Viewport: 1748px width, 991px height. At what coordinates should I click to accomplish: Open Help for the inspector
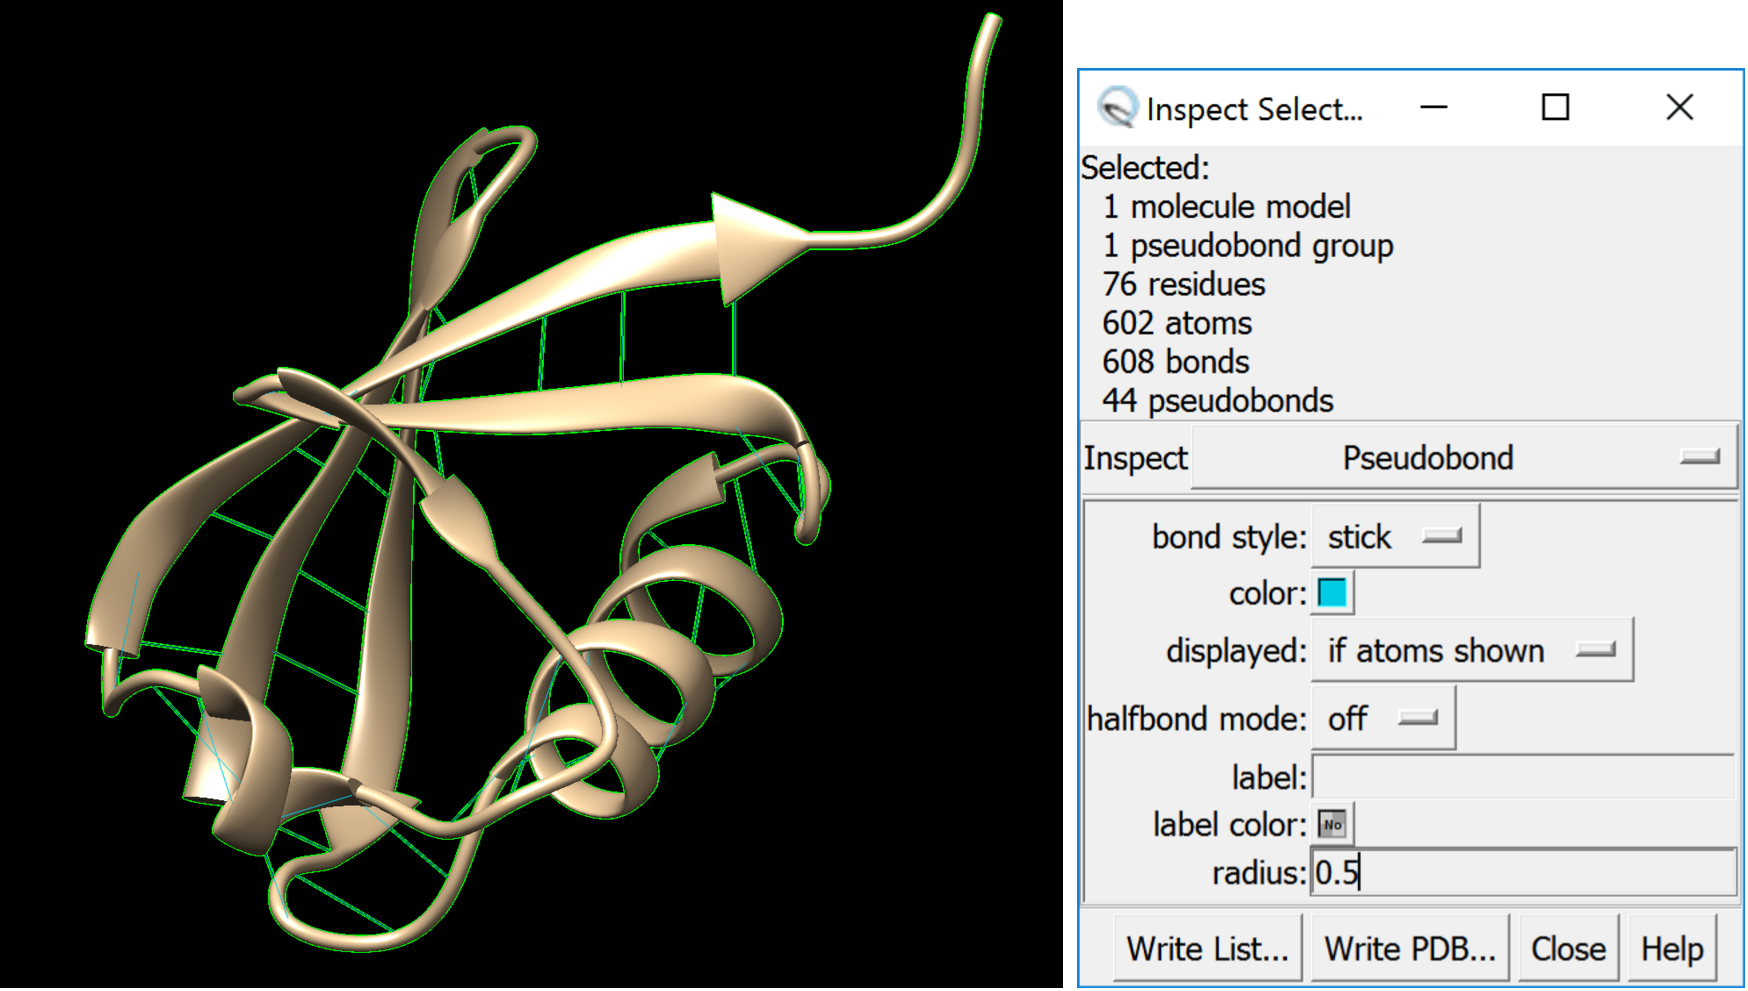tap(1671, 948)
